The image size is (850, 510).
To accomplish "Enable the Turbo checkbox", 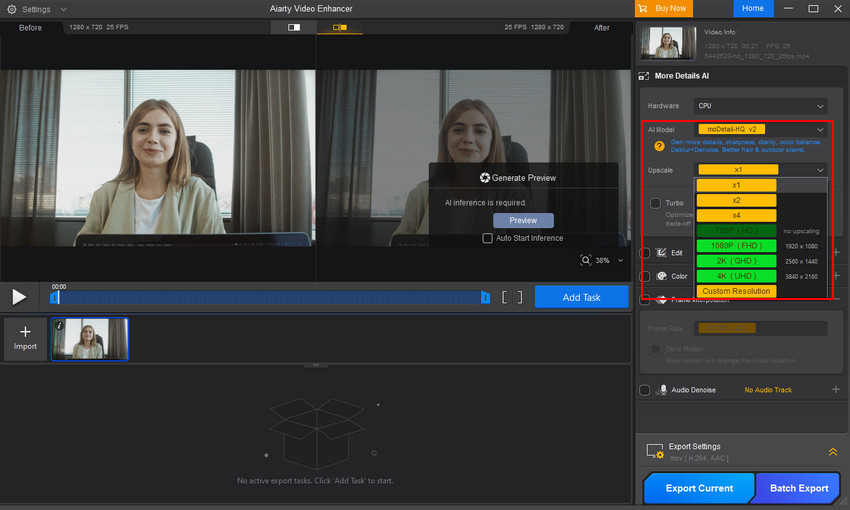I will pos(655,203).
